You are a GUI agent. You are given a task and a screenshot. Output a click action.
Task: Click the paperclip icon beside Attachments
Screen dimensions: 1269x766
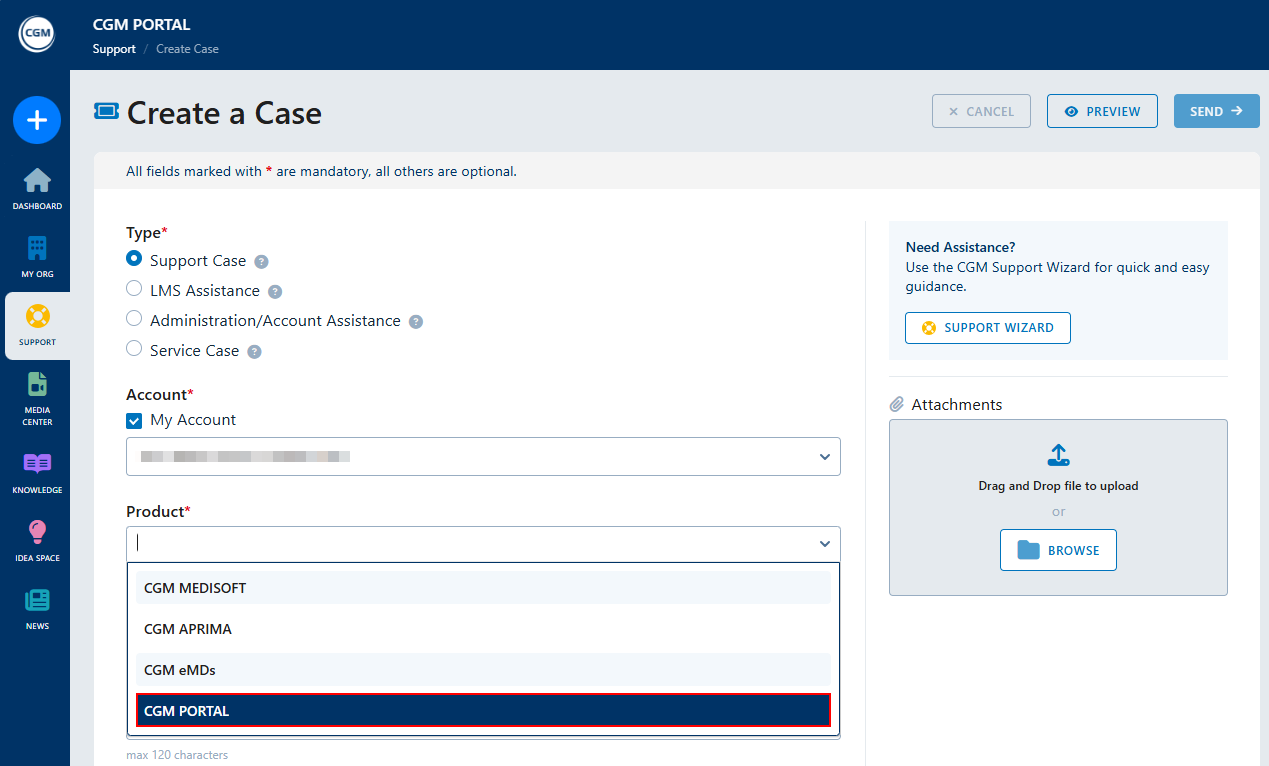(x=897, y=405)
